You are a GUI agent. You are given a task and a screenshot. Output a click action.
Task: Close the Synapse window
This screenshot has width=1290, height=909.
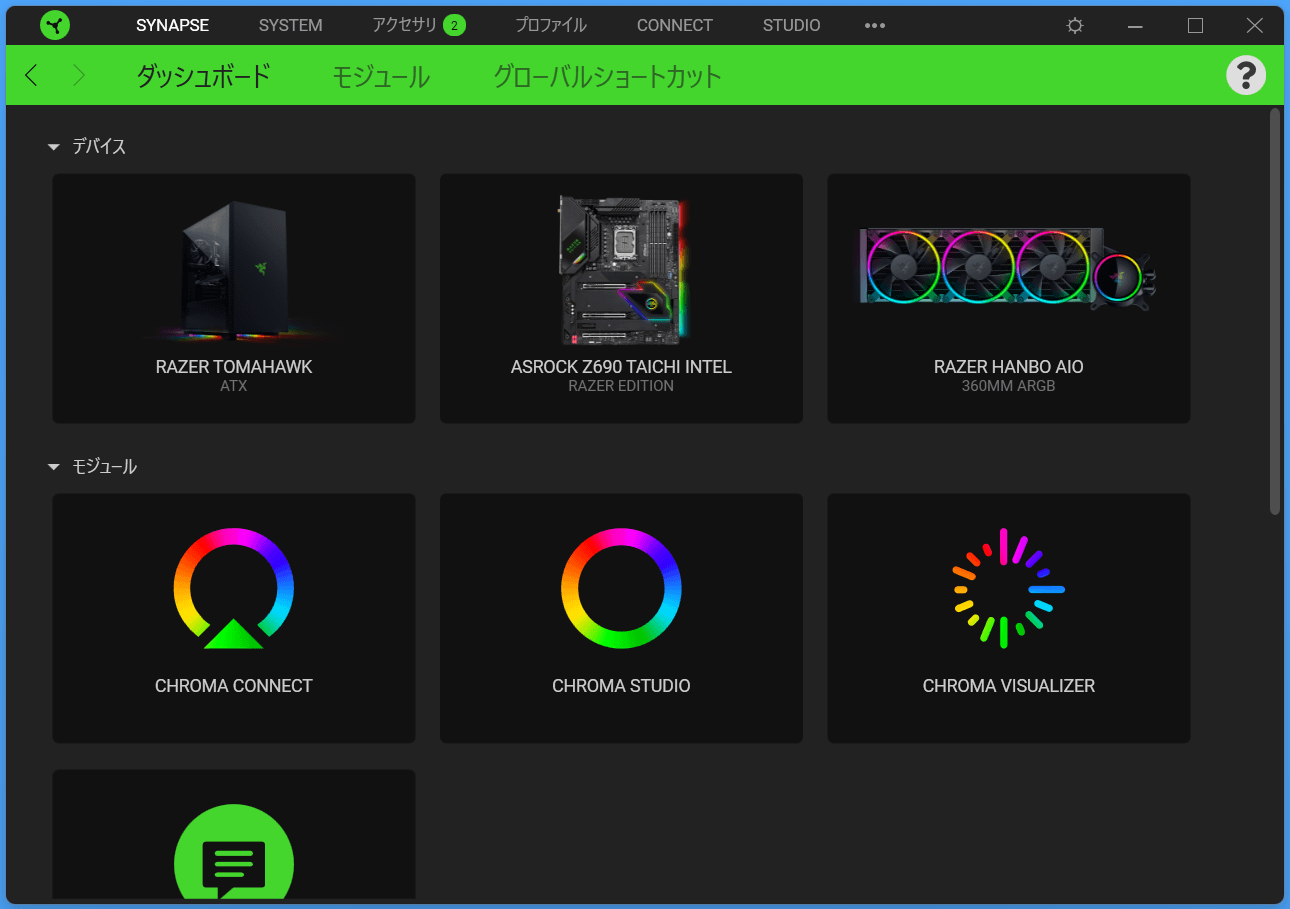(x=1255, y=26)
